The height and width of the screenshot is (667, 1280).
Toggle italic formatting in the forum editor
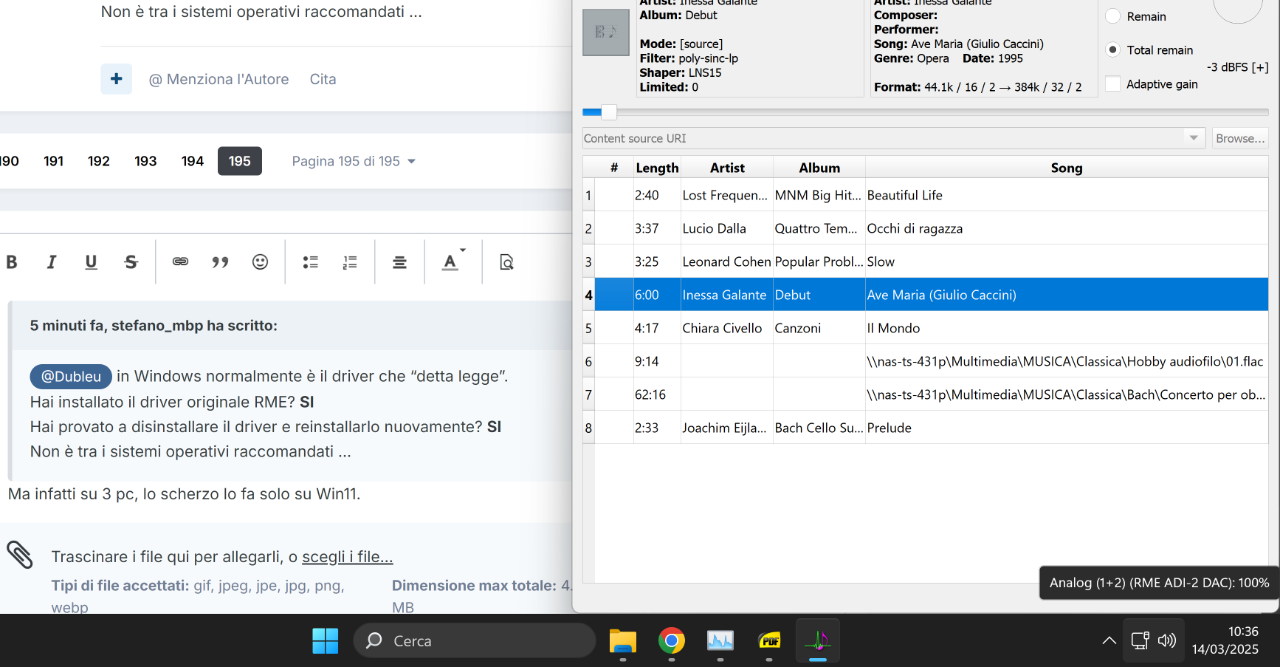coord(51,262)
